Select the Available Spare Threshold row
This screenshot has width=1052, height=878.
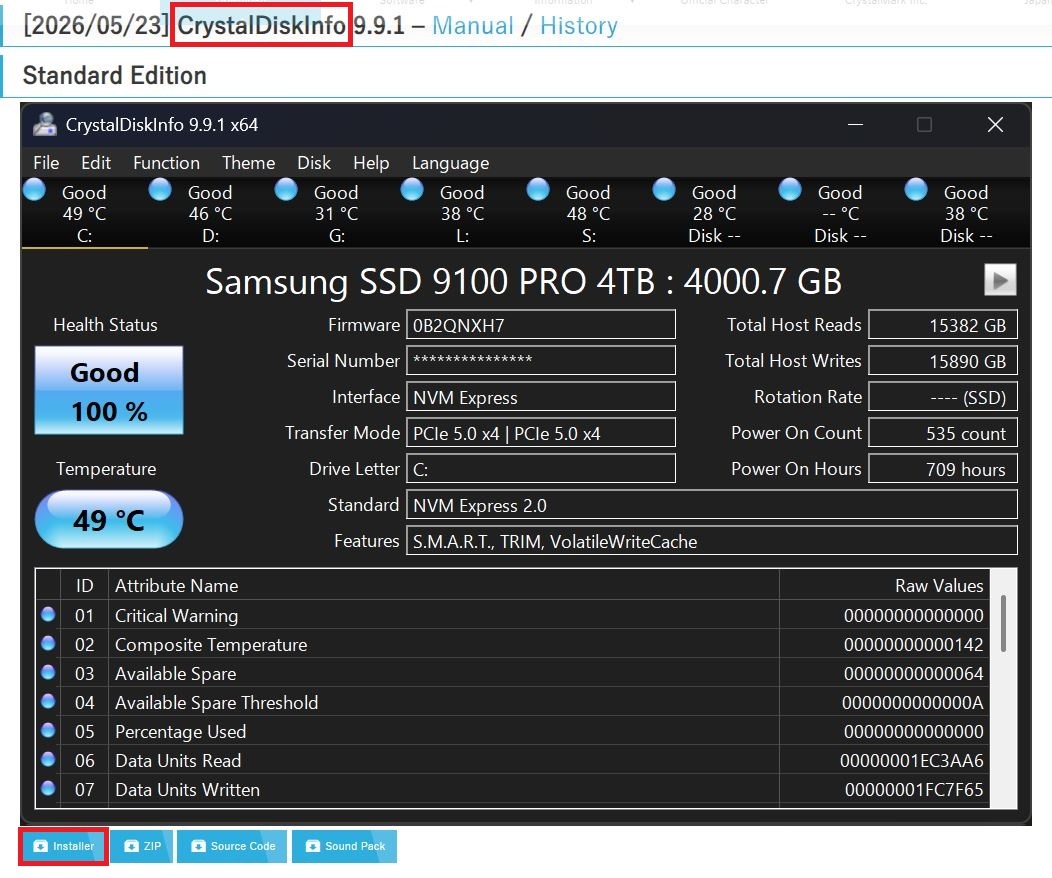(x=513, y=702)
